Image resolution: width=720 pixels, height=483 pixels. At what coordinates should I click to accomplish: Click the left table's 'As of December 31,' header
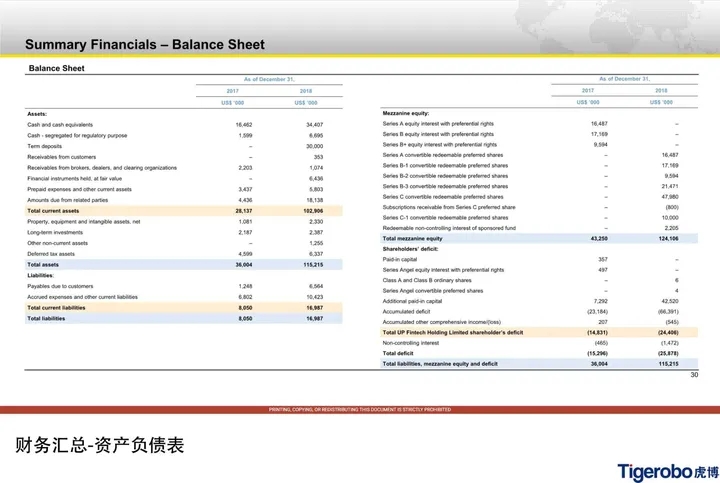coord(269,79)
